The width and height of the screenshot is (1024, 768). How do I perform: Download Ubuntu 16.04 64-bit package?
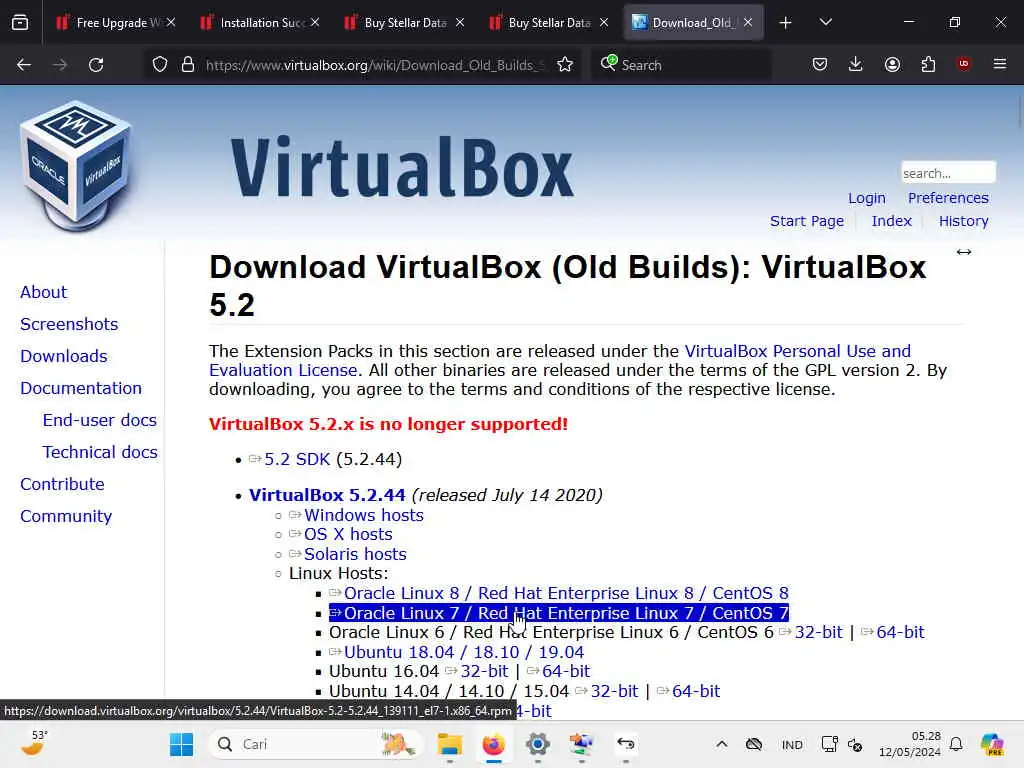(566, 671)
